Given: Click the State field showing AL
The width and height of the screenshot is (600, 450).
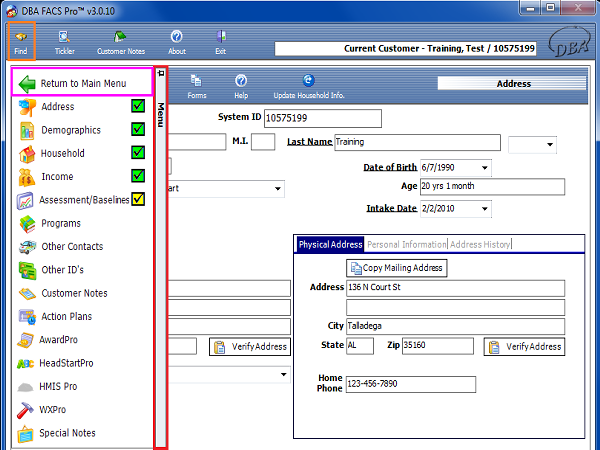Looking at the screenshot, I should point(360,346).
